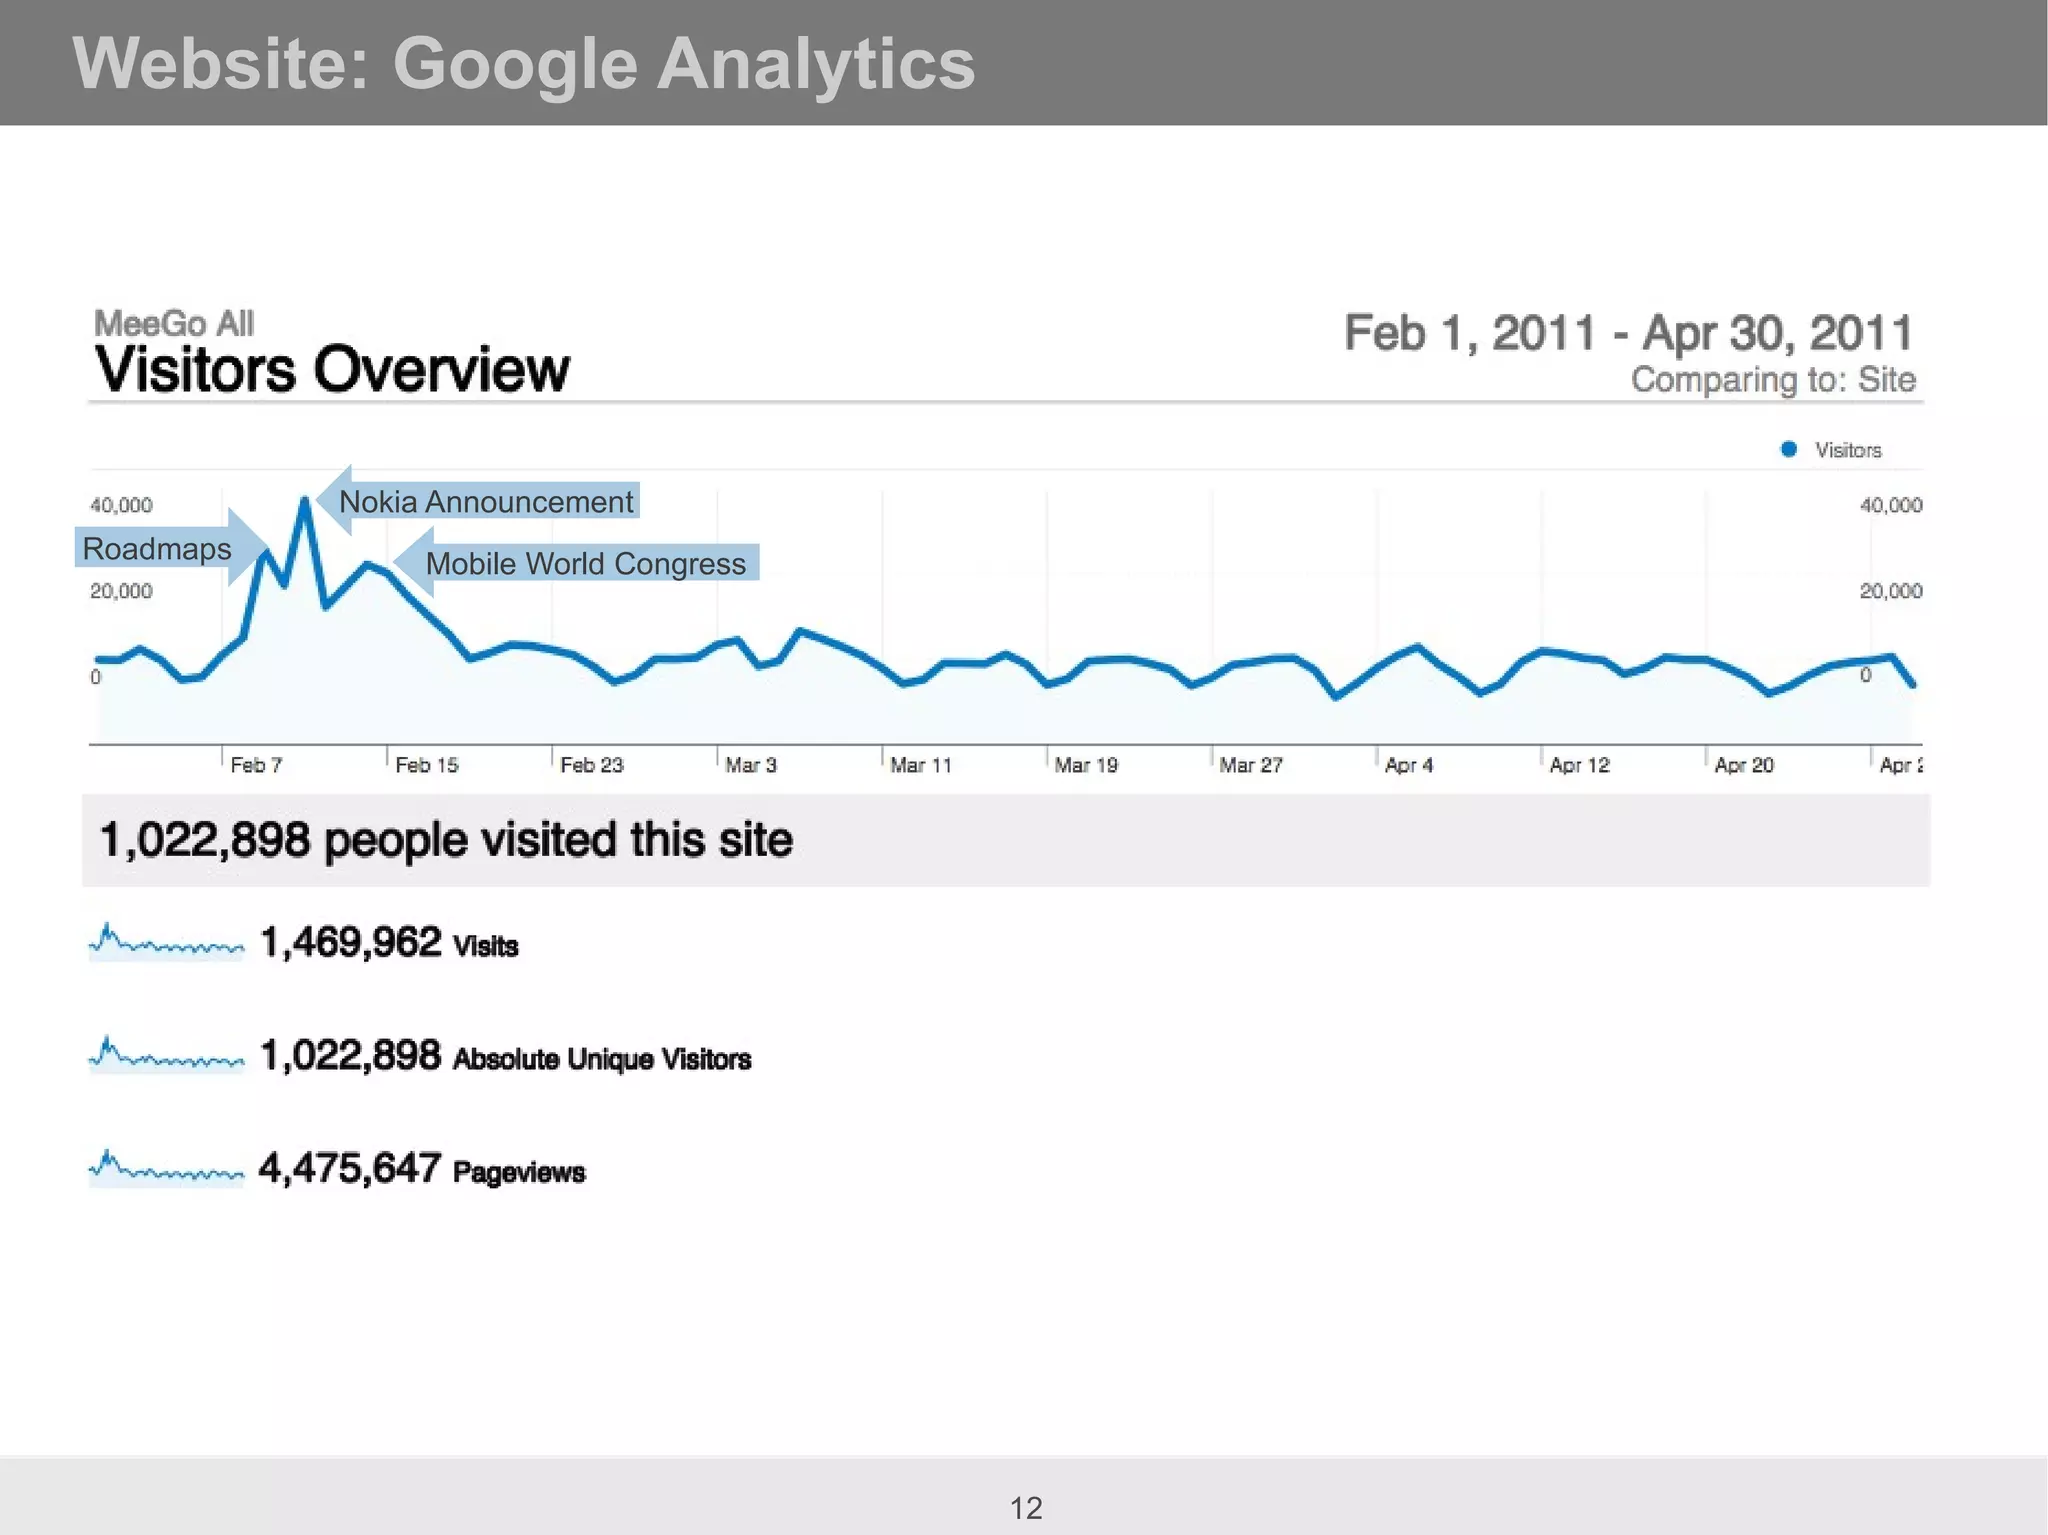Click the 'Visitors Overview' heading
Image resolution: width=2048 pixels, height=1535 pixels.
click(x=332, y=369)
